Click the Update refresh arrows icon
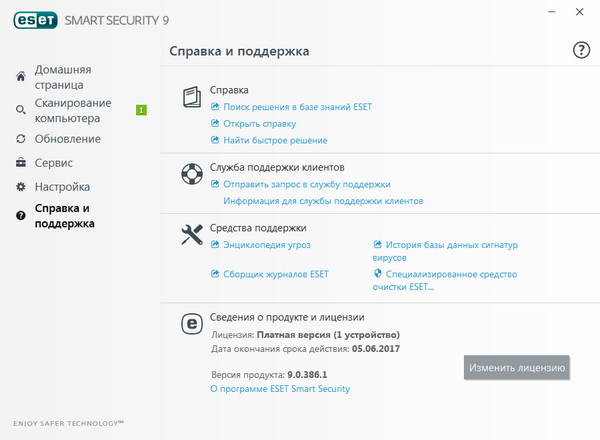The height and width of the screenshot is (440, 600). (x=21, y=138)
